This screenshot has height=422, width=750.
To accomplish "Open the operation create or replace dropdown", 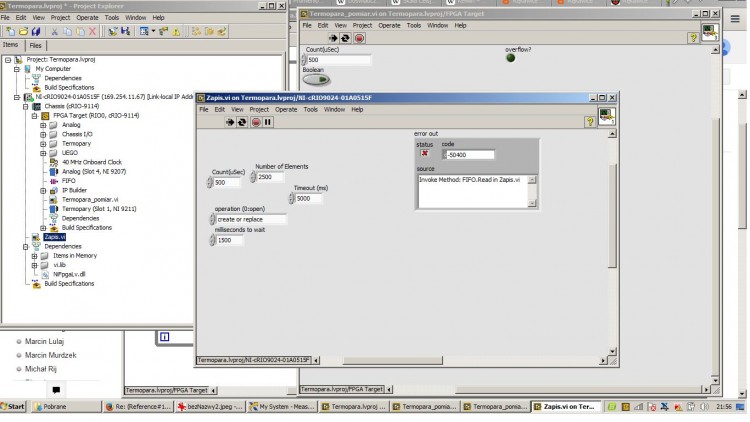I will point(251,219).
